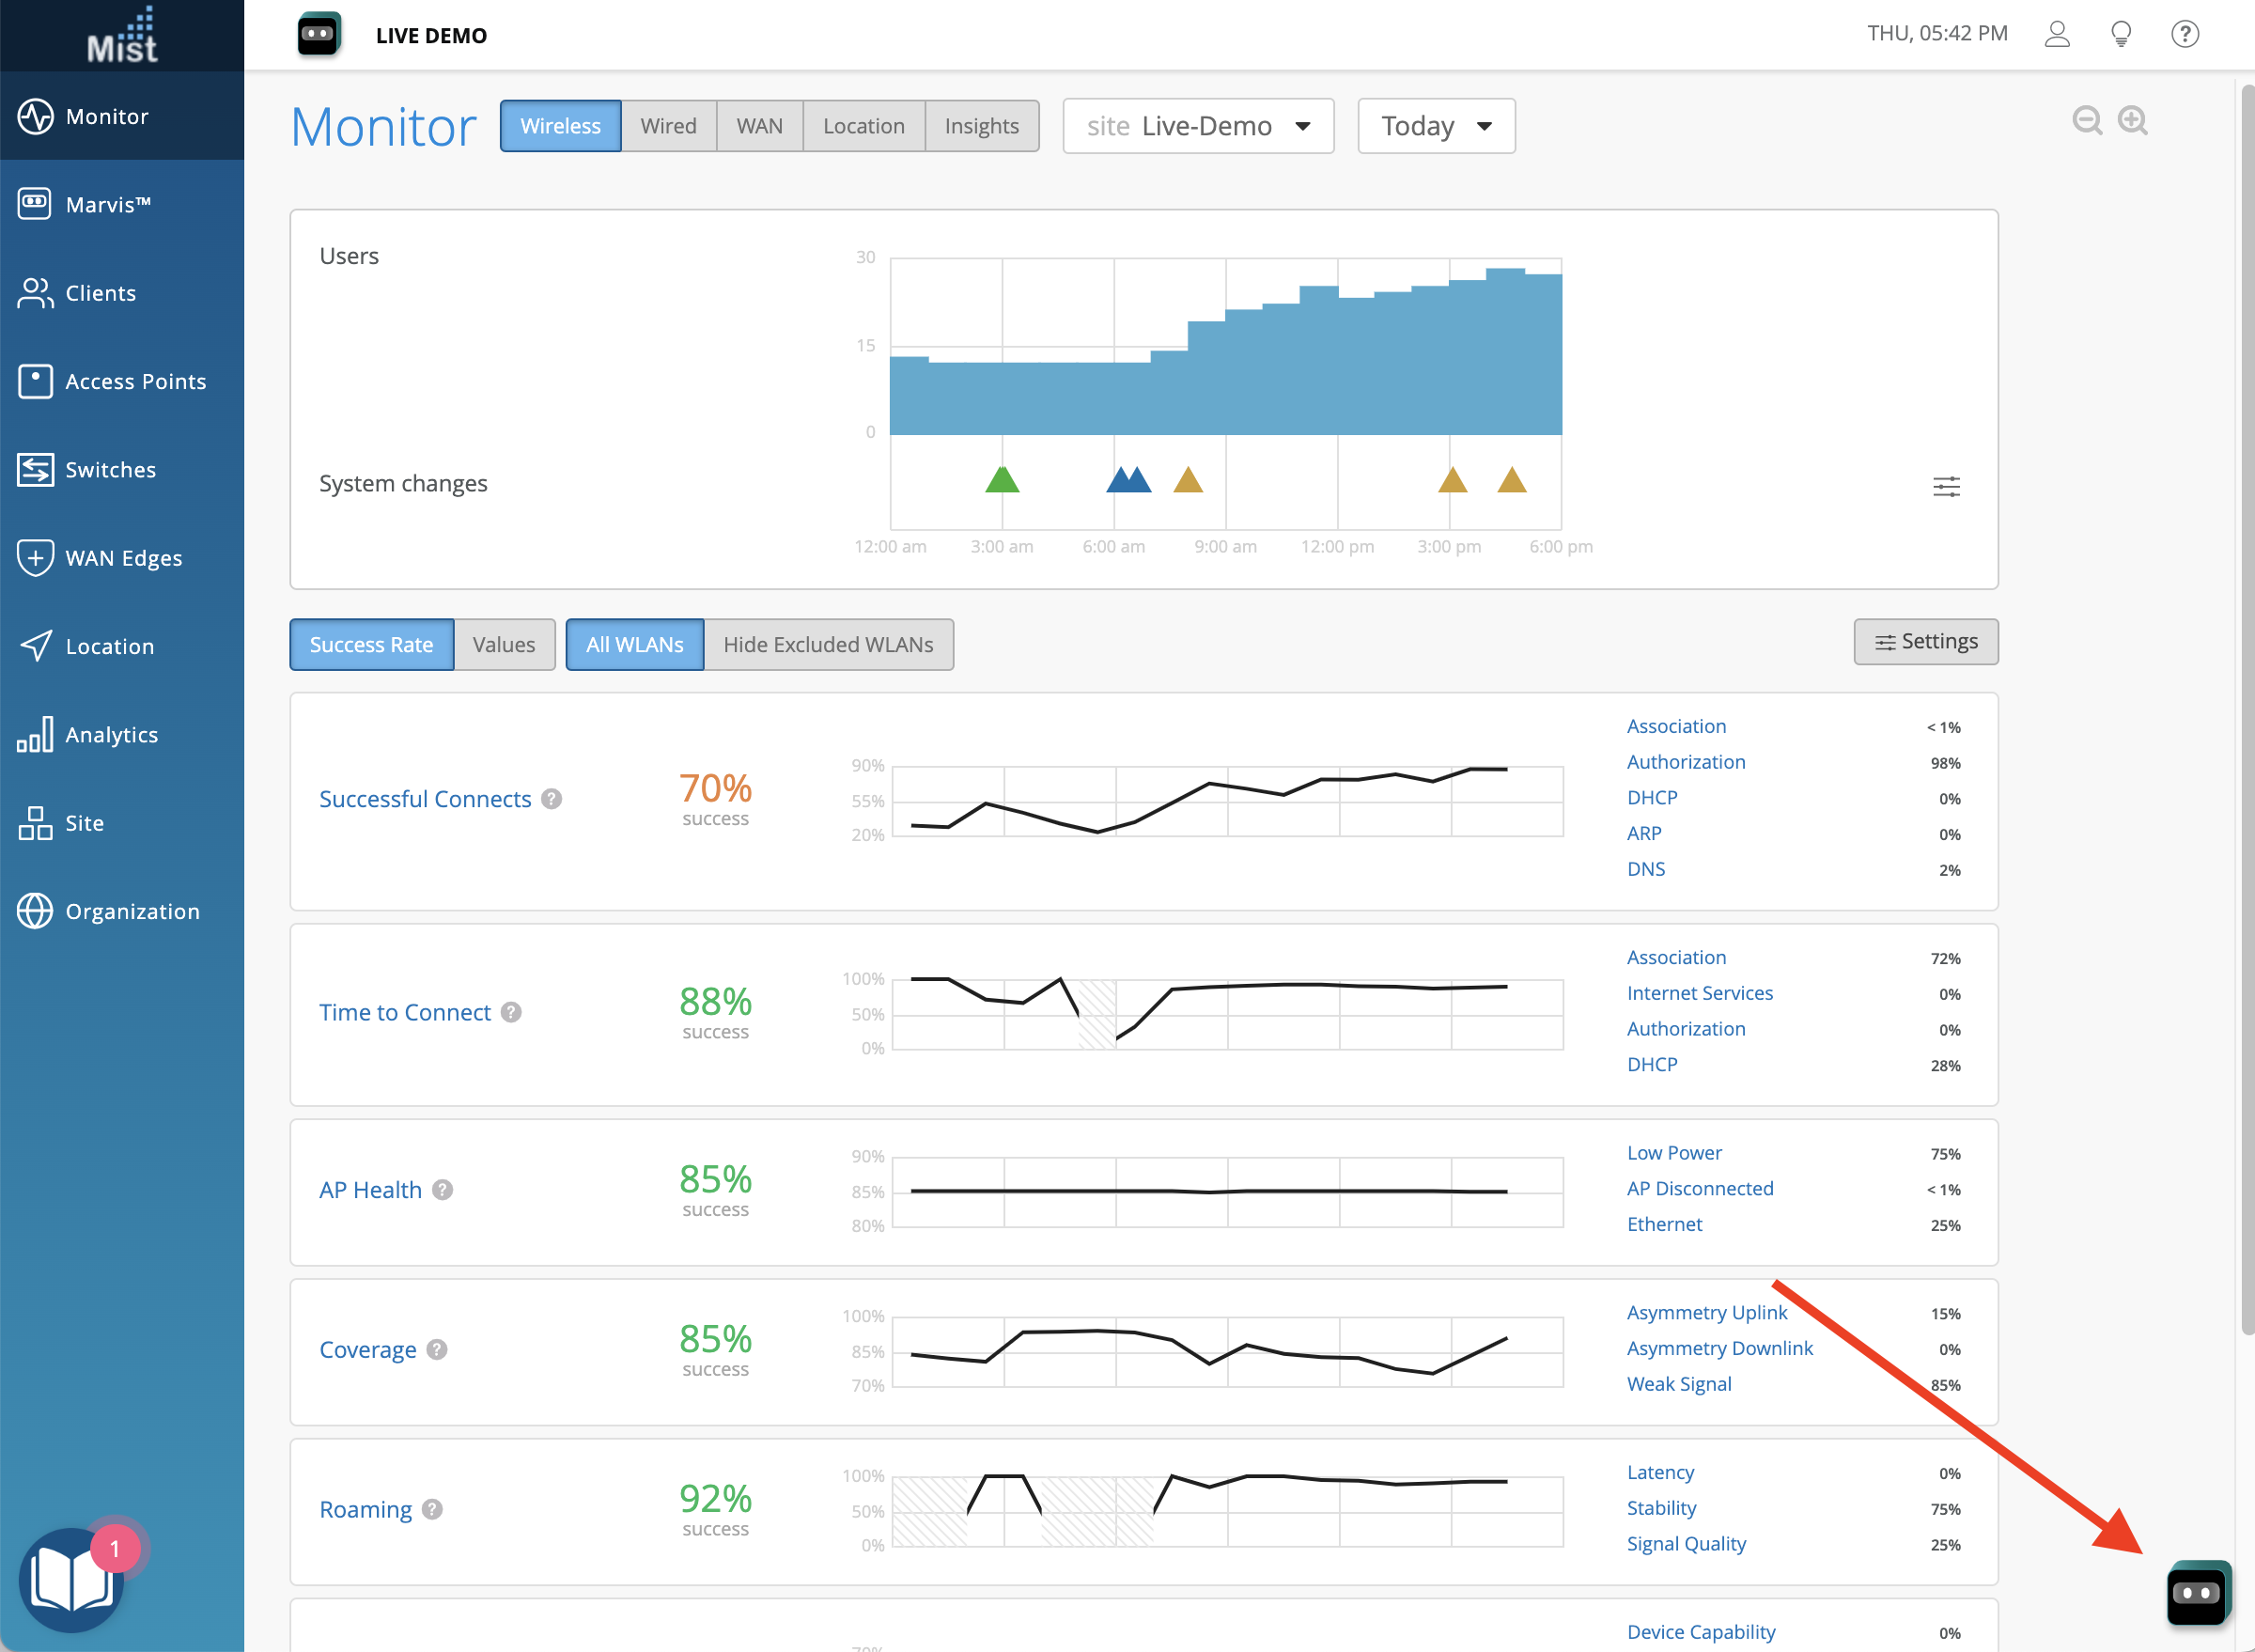Click the green system change triangle marker
Image resolution: width=2255 pixels, height=1652 pixels.
[x=1001, y=481]
